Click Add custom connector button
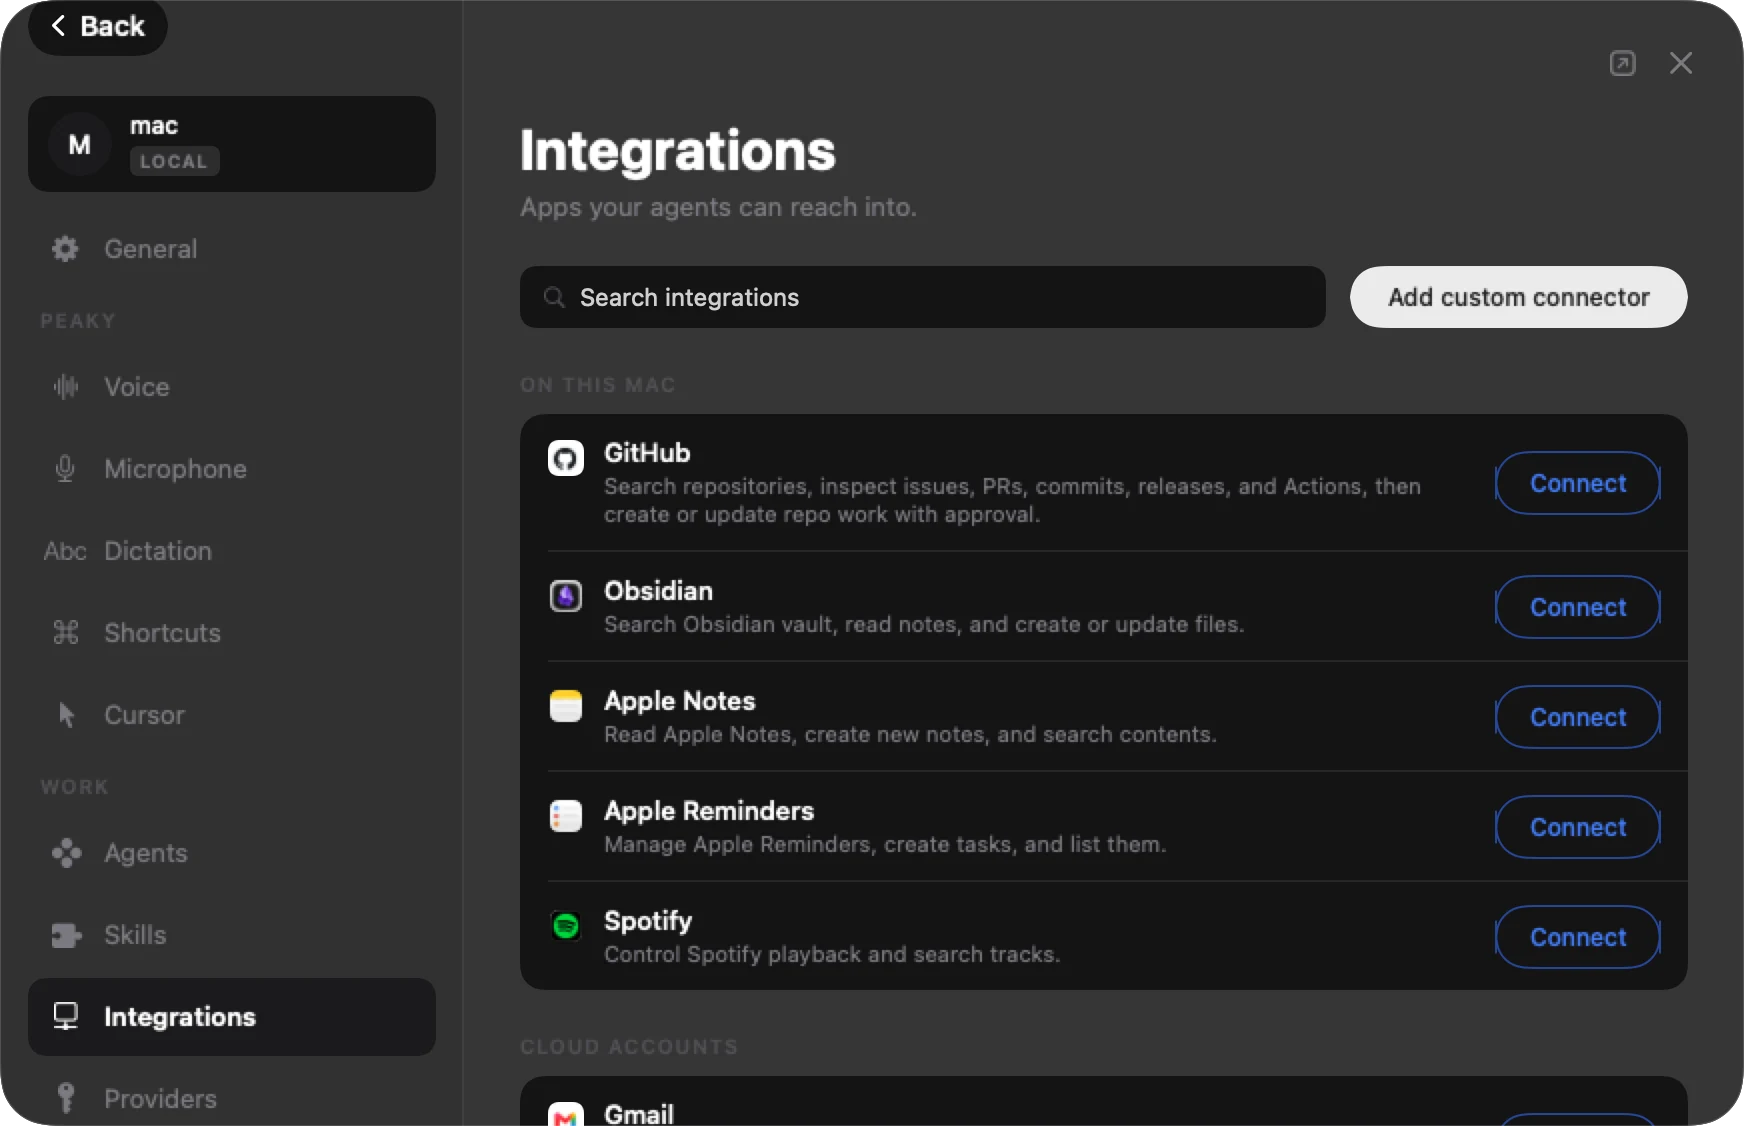 tap(1518, 297)
